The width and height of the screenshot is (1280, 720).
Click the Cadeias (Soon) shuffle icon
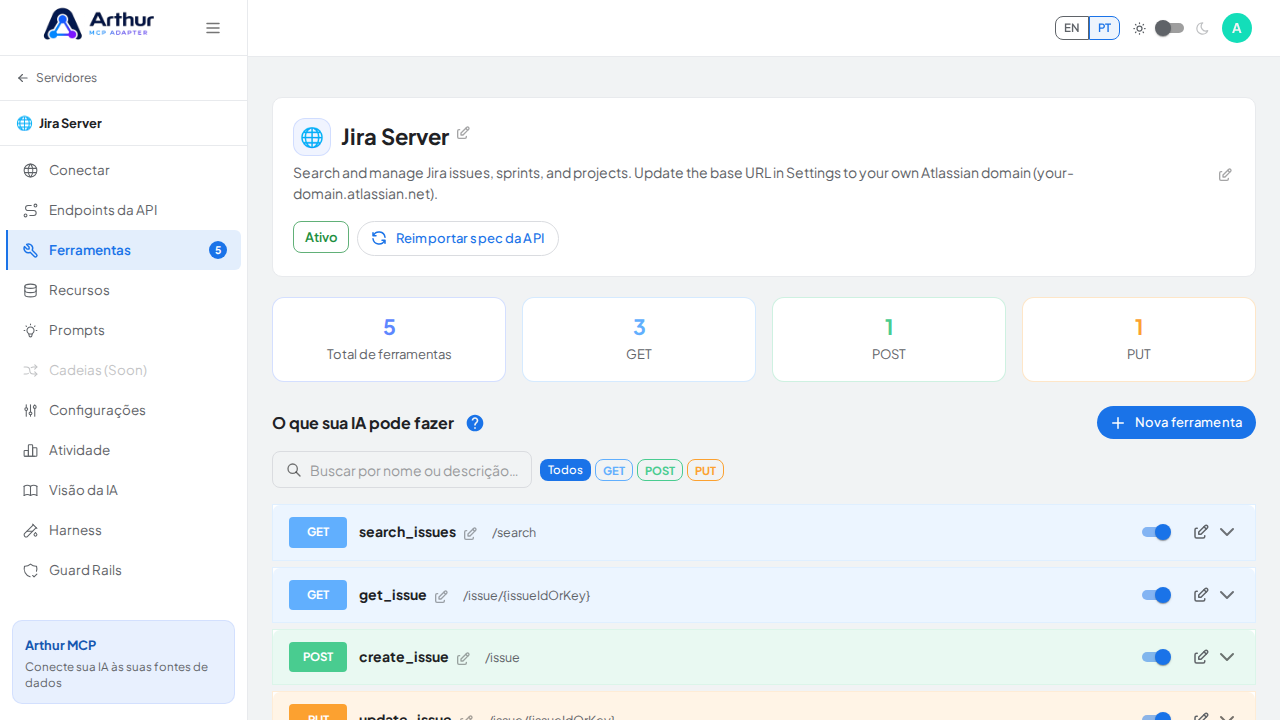(30, 370)
